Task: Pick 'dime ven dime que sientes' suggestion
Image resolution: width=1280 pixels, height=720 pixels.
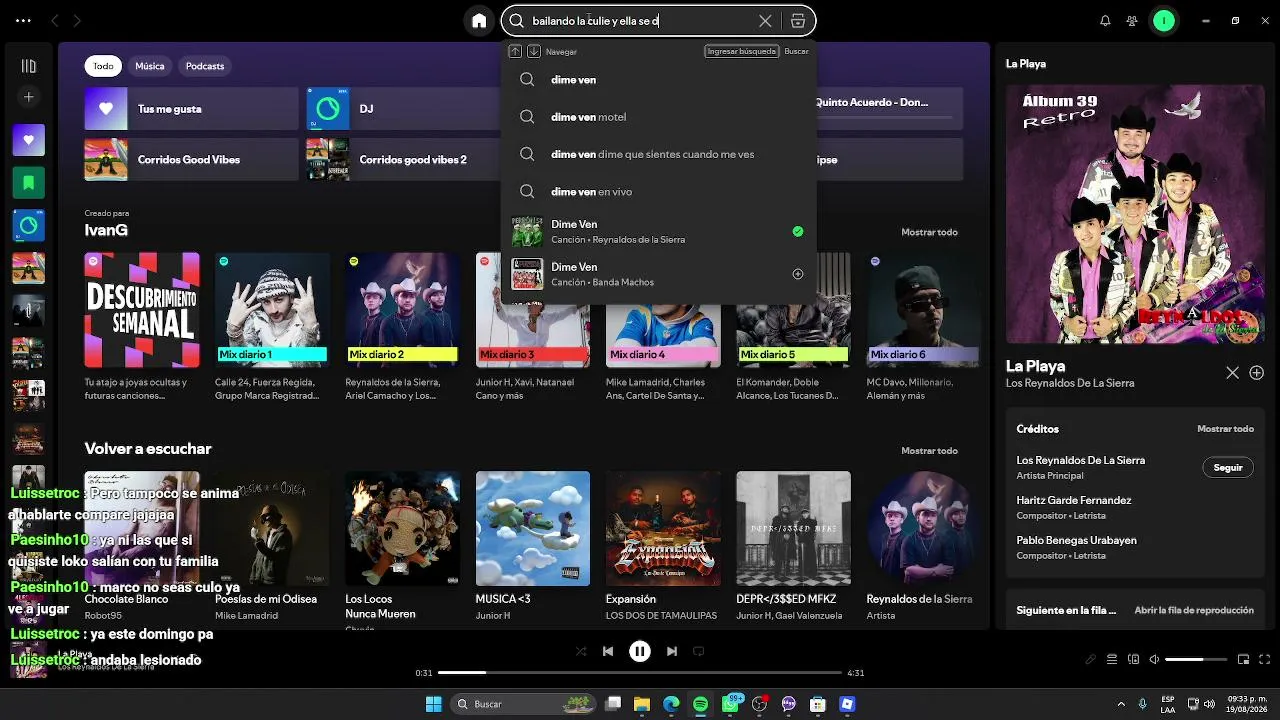Action: pos(658,154)
